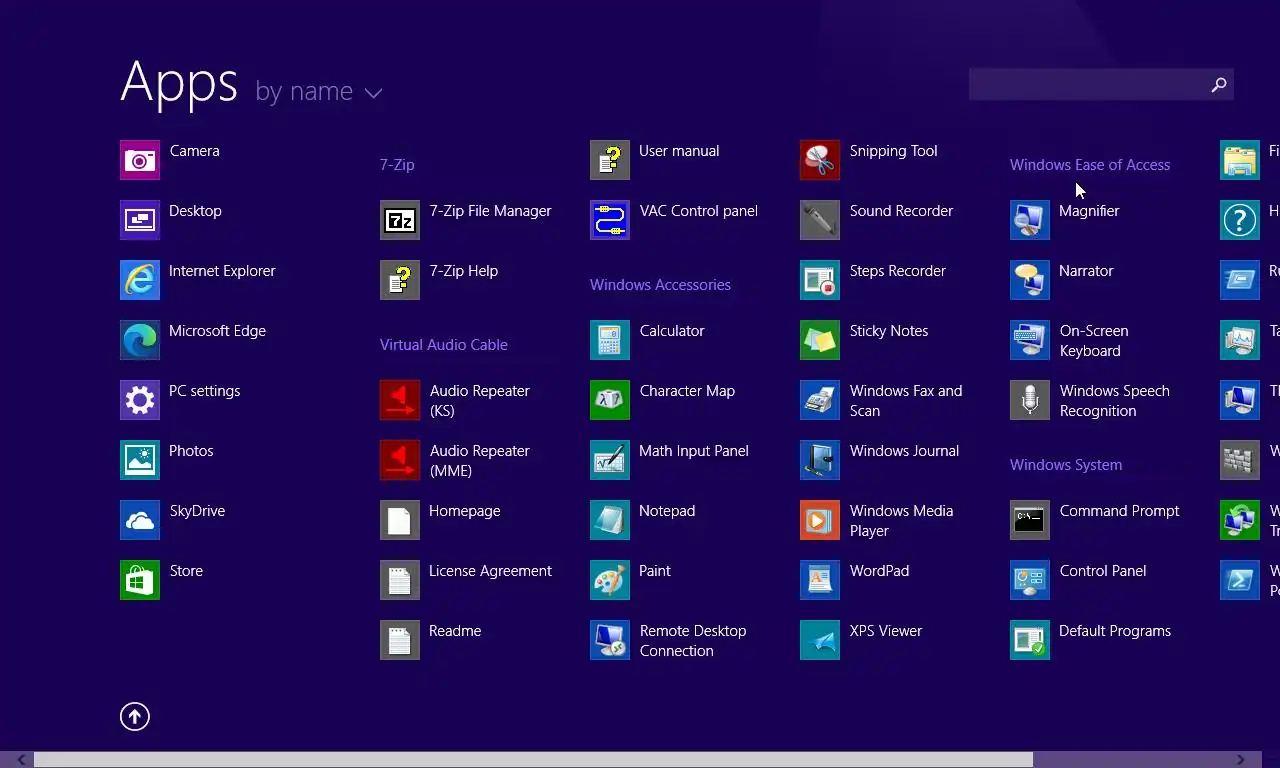The image size is (1280, 768).
Task: Launch Desktop from its icon
Action: click(140, 220)
